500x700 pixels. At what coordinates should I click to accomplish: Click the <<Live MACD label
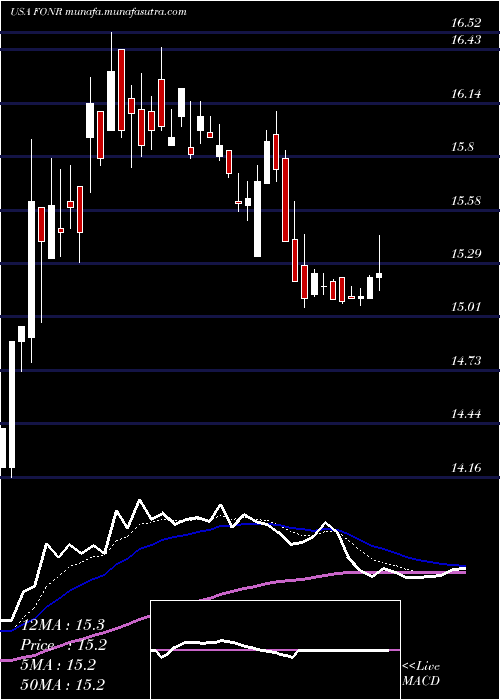point(421,673)
